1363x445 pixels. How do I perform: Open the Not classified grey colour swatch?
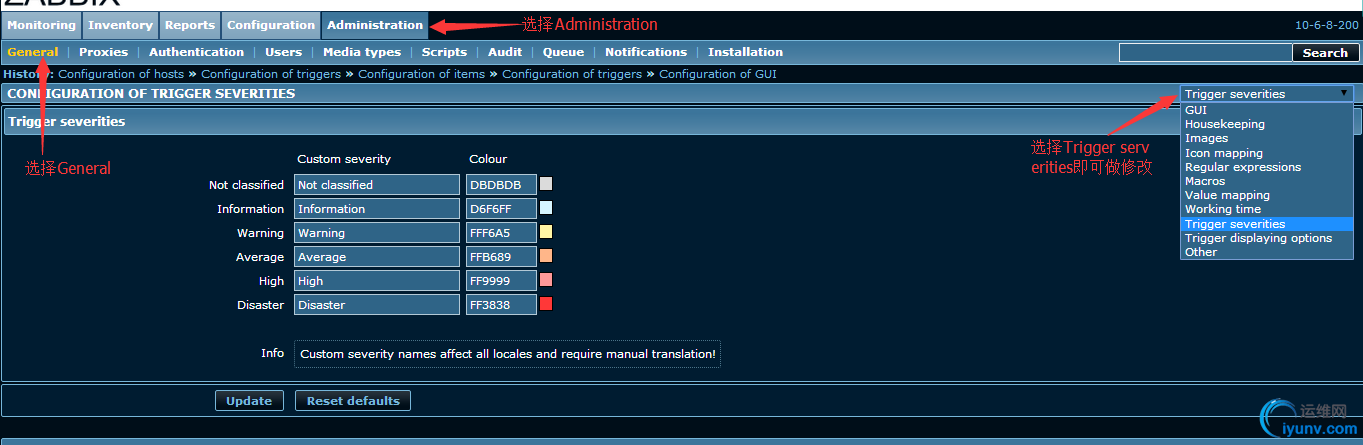point(546,184)
